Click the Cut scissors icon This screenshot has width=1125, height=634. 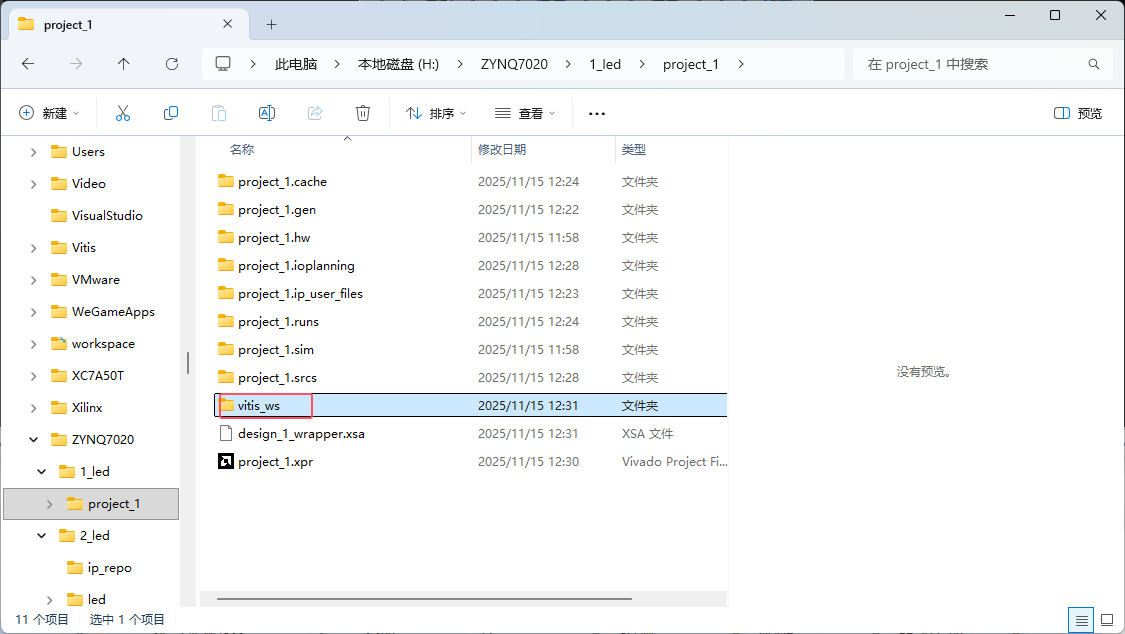[x=123, y=113]
